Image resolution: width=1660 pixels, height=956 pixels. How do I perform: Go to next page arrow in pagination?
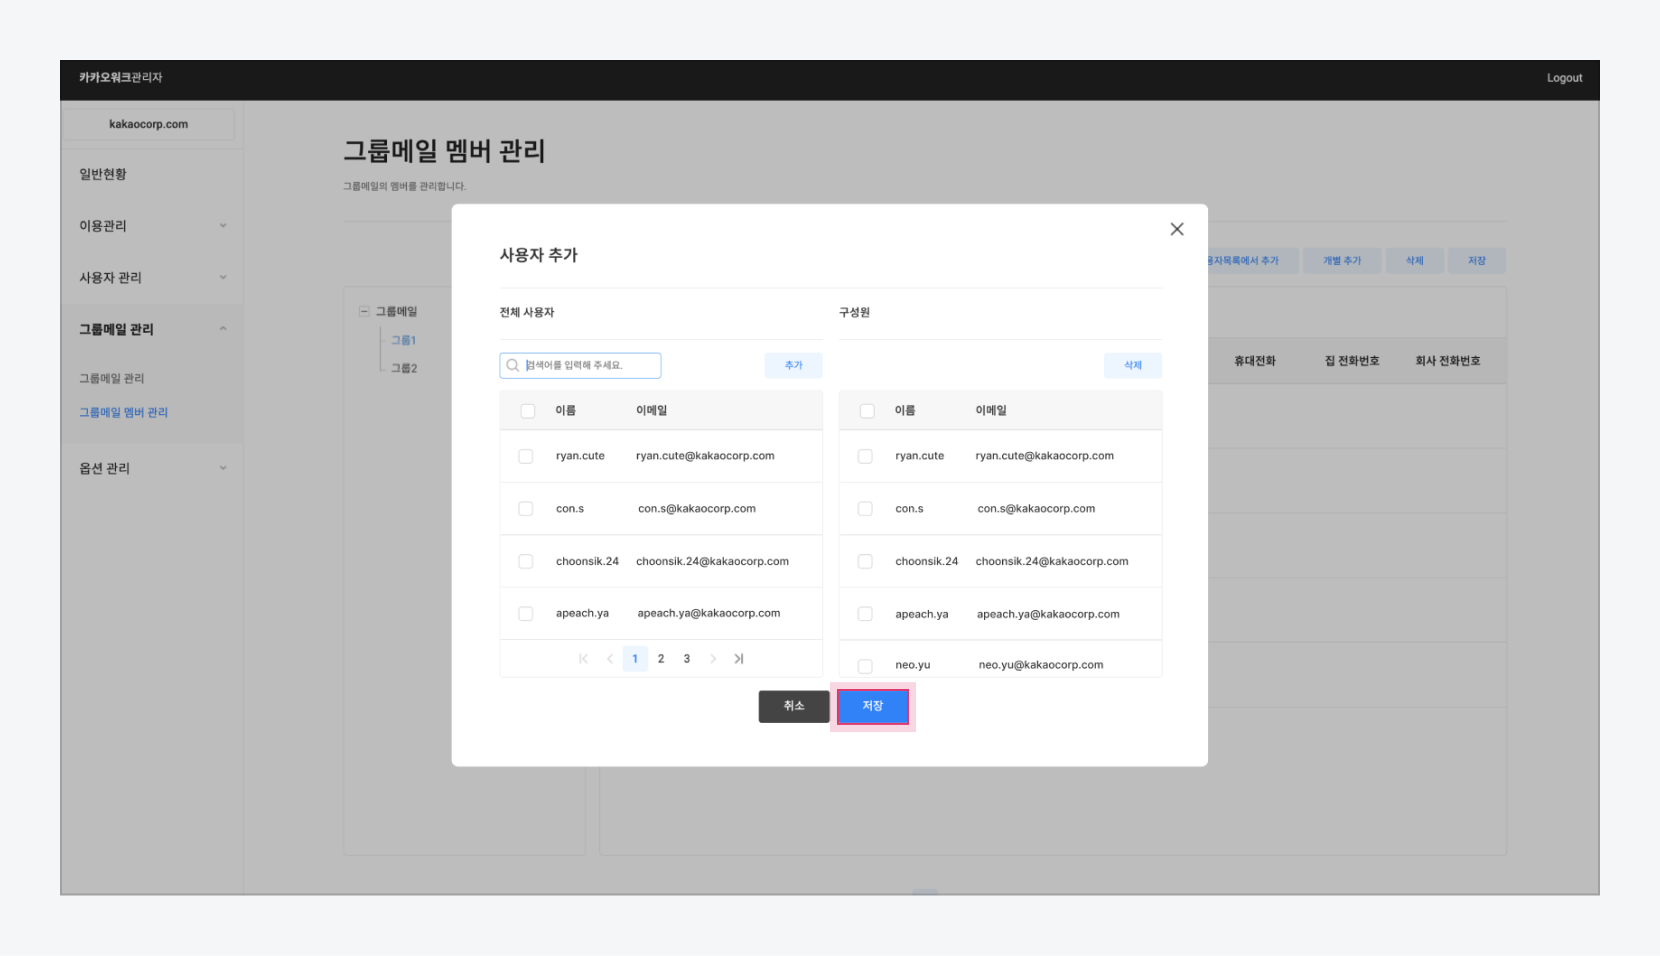[713, 659]
